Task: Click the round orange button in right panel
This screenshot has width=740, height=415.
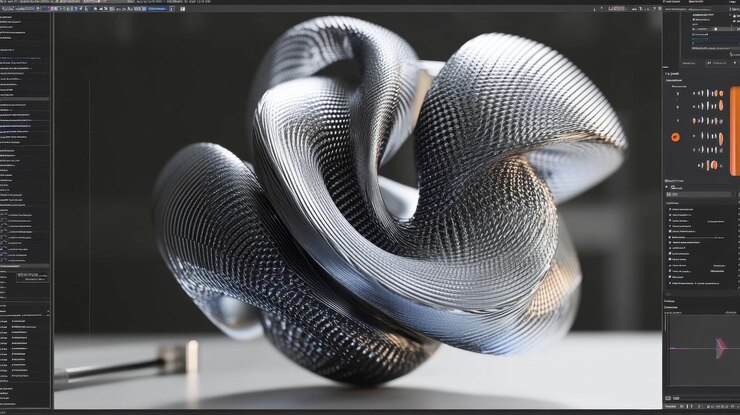Action: click(x=675, y=137)
